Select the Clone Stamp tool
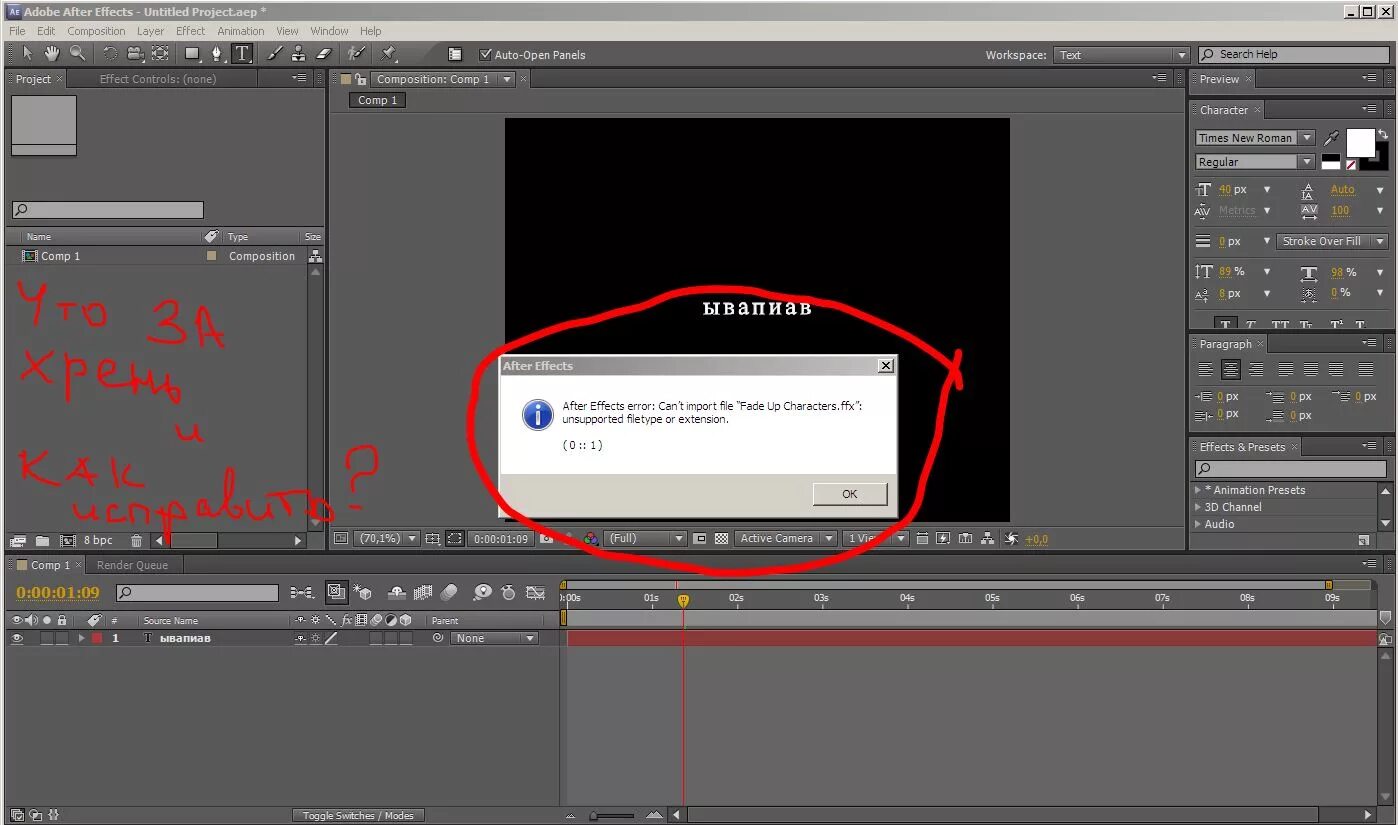Image resolution: width=1398 pixels, height=825 pixels. (299, 54)
